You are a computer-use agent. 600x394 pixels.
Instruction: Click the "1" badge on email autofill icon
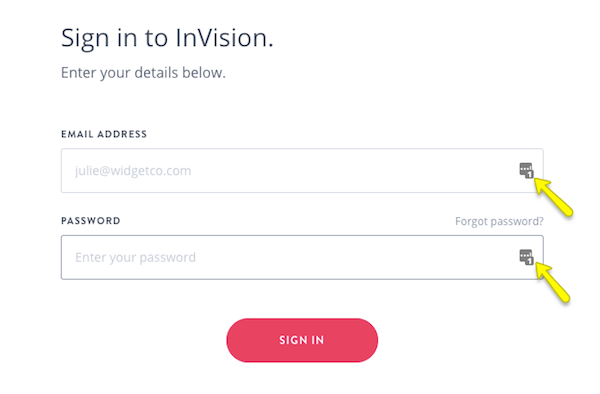click(530, 174)
